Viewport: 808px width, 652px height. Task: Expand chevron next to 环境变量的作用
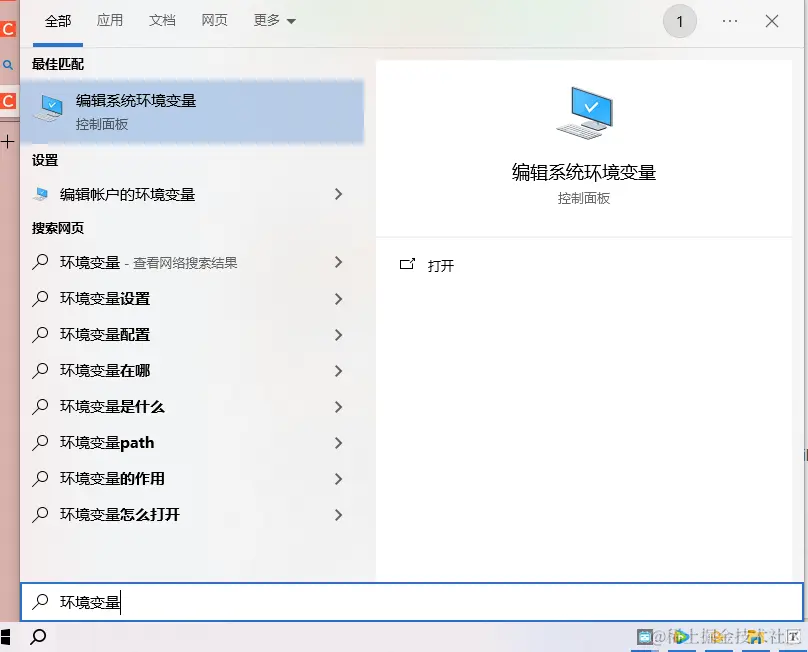tap(339, 479)
